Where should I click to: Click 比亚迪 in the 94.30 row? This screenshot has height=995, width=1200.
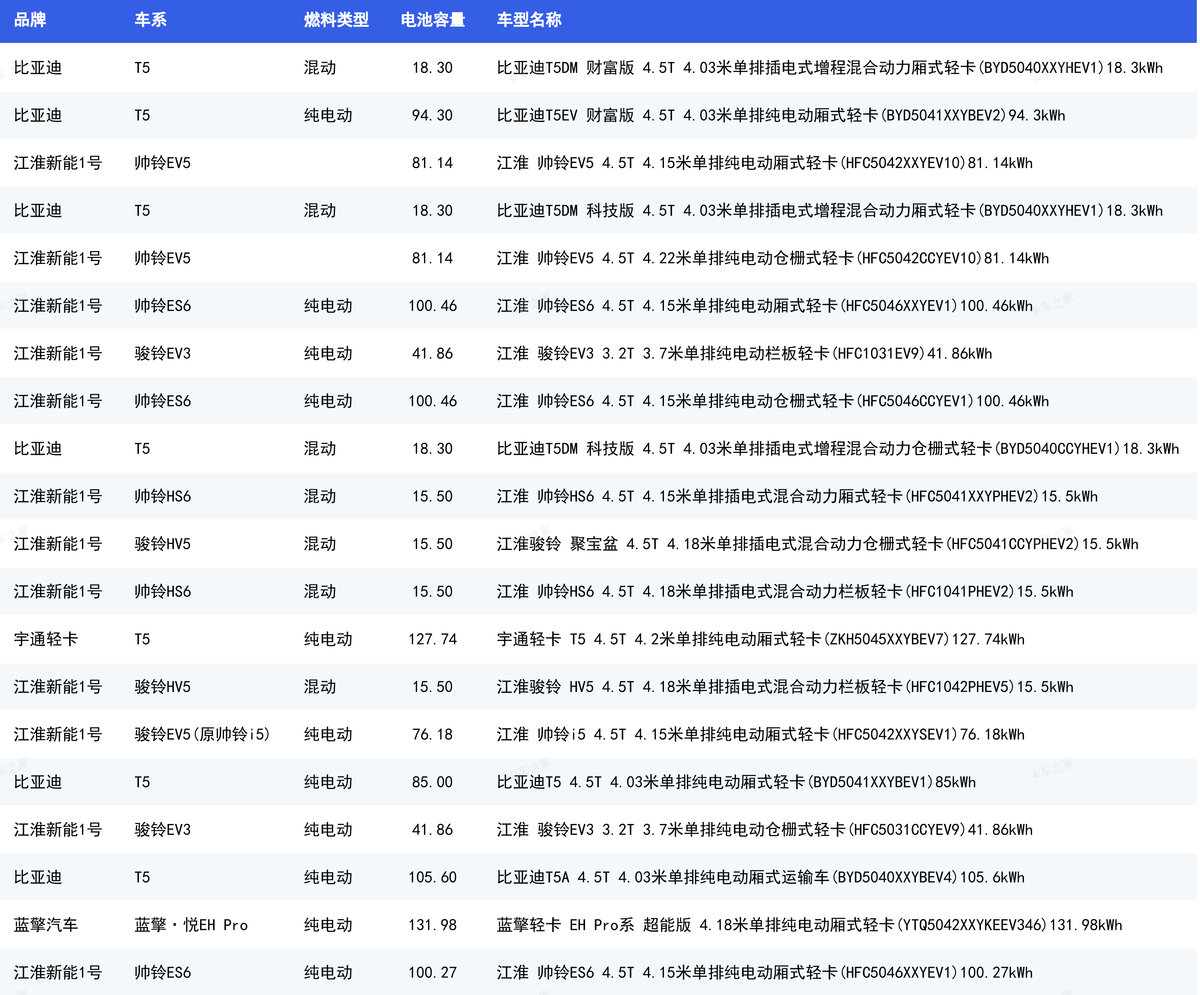point(38,115)
